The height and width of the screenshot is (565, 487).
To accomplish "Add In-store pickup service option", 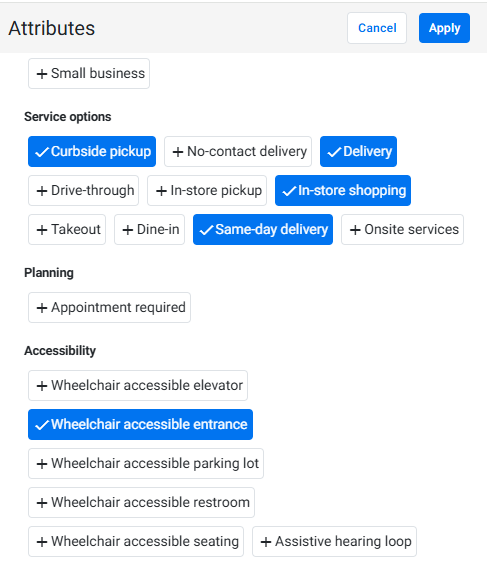I will pyautogui.click(x=207, y=191).
